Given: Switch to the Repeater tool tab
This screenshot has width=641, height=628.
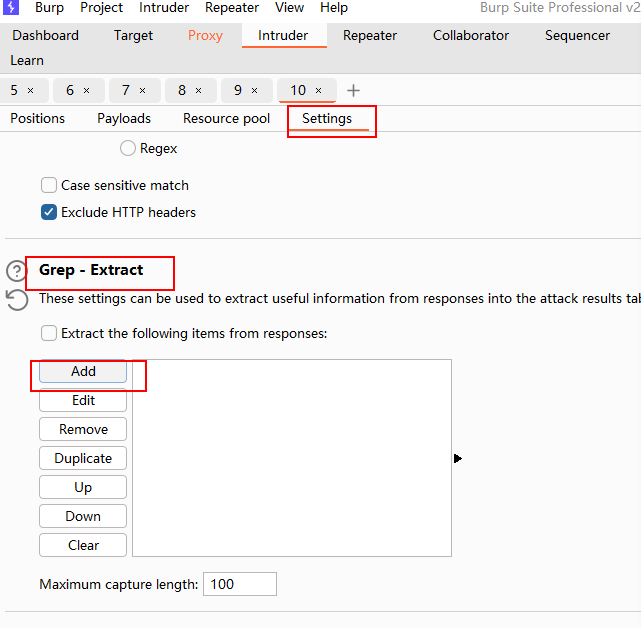Looking at the screenshot, I should (370, 35).
